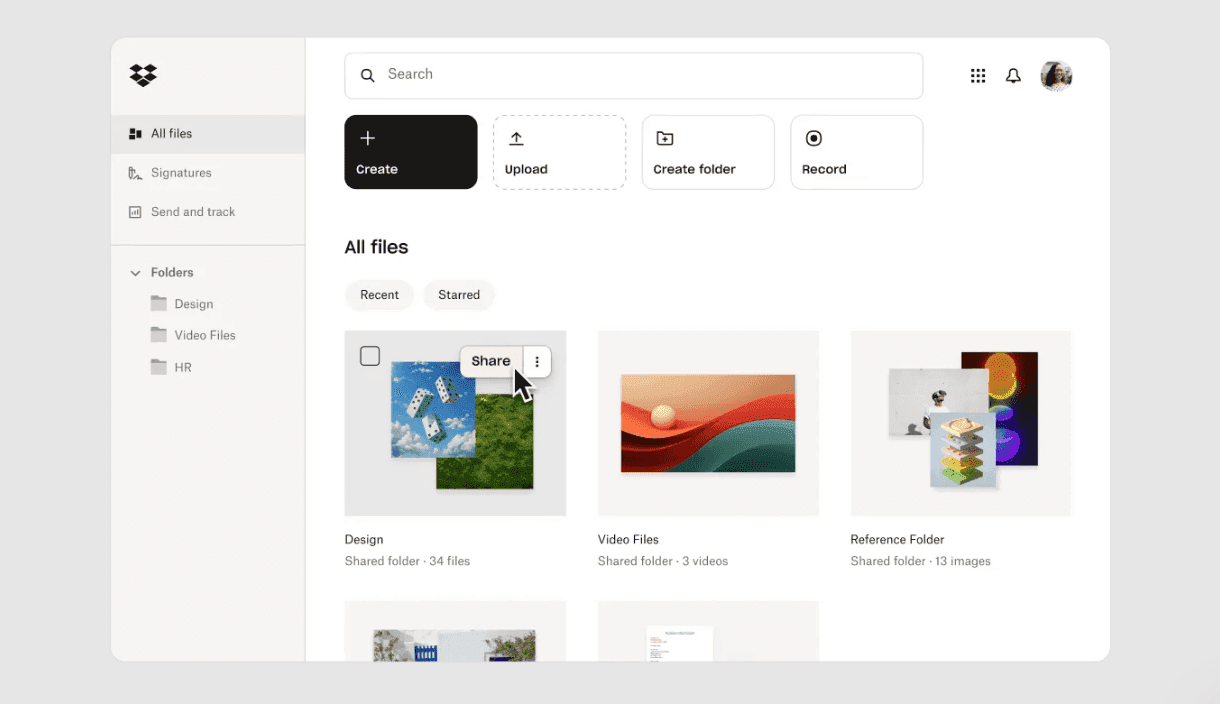Viewport: 1220px width, 704px height.
Task: Check the selection box on the Design folder card
Action: tap(370, 355)
